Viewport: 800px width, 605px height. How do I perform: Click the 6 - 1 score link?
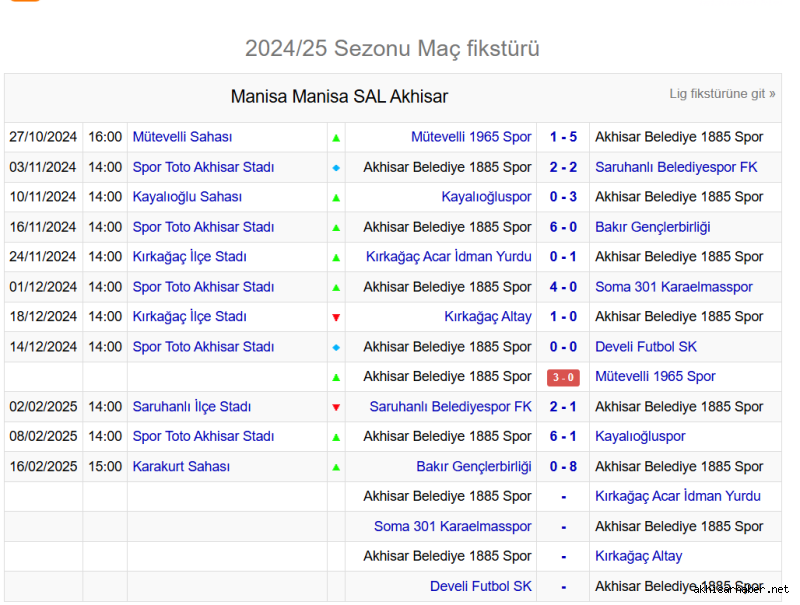coord(563,436)
